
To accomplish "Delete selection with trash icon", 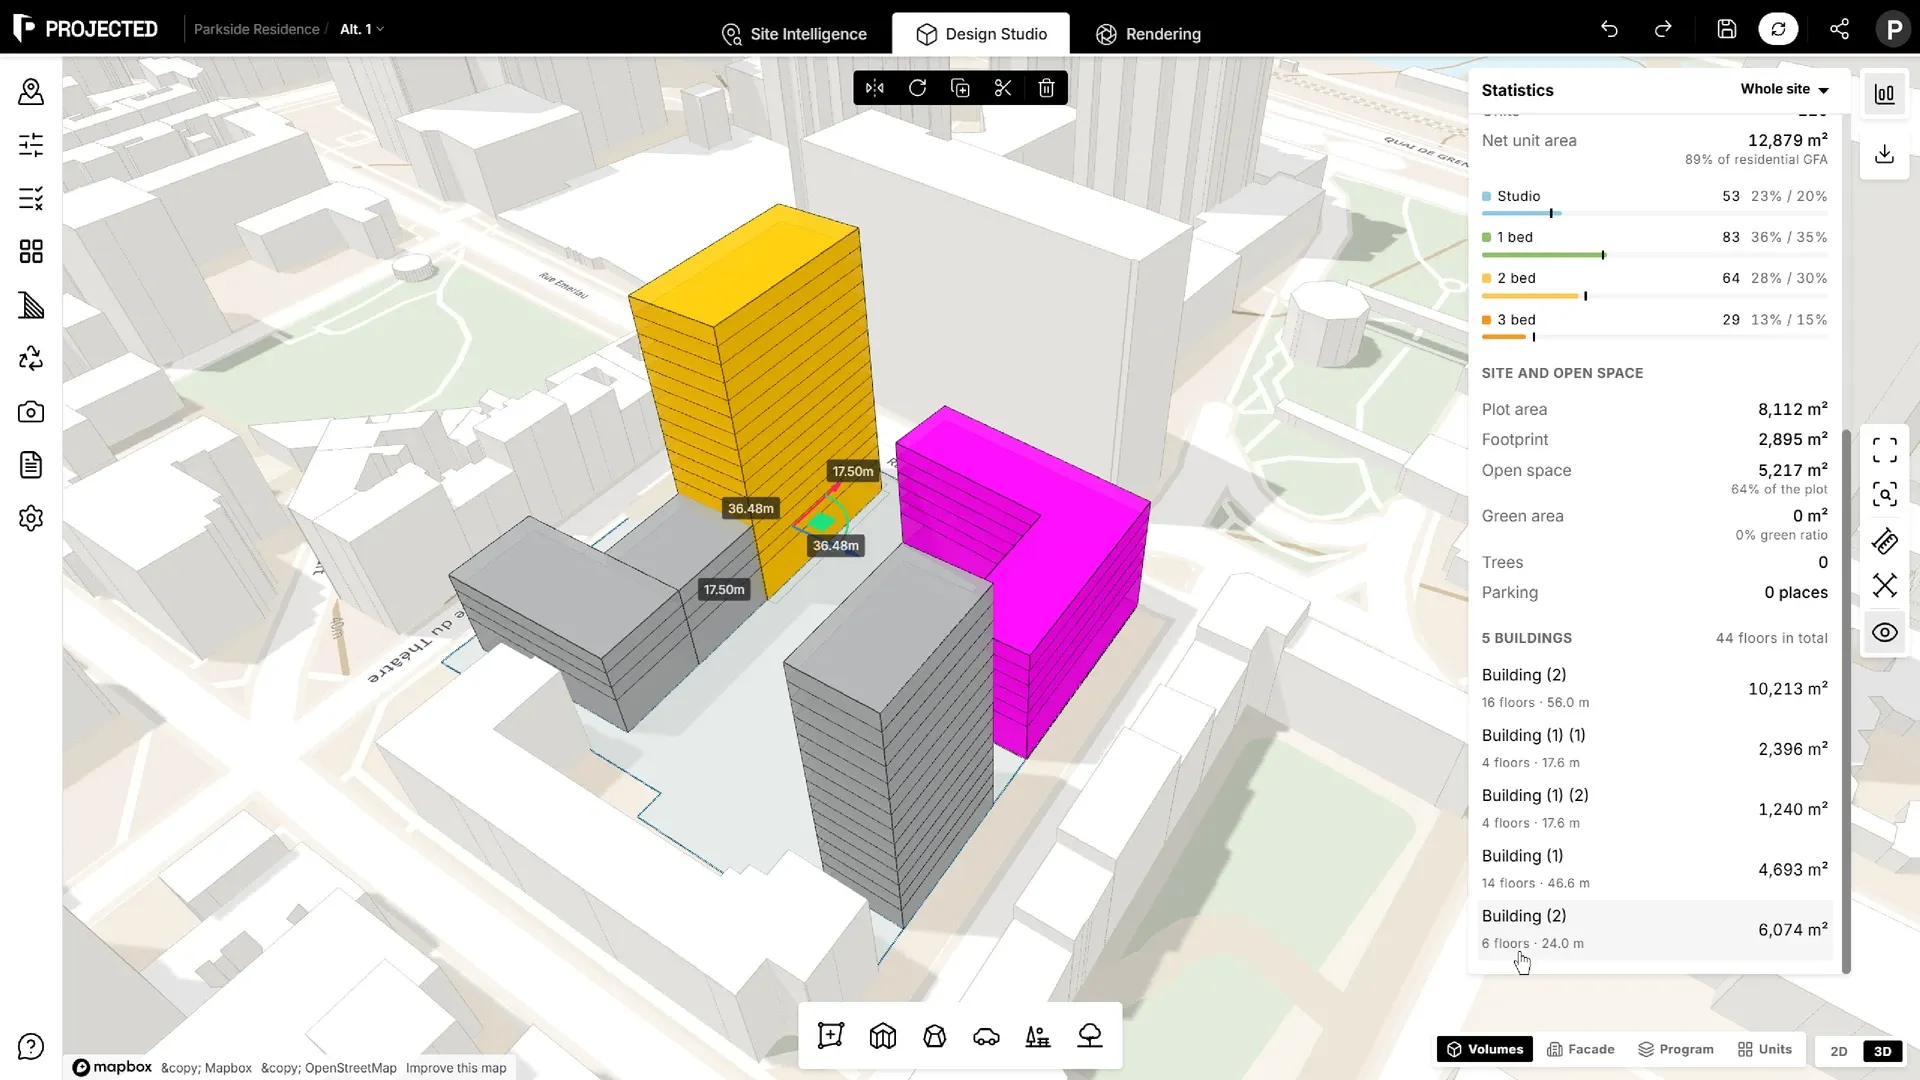I will [1046, 88].
